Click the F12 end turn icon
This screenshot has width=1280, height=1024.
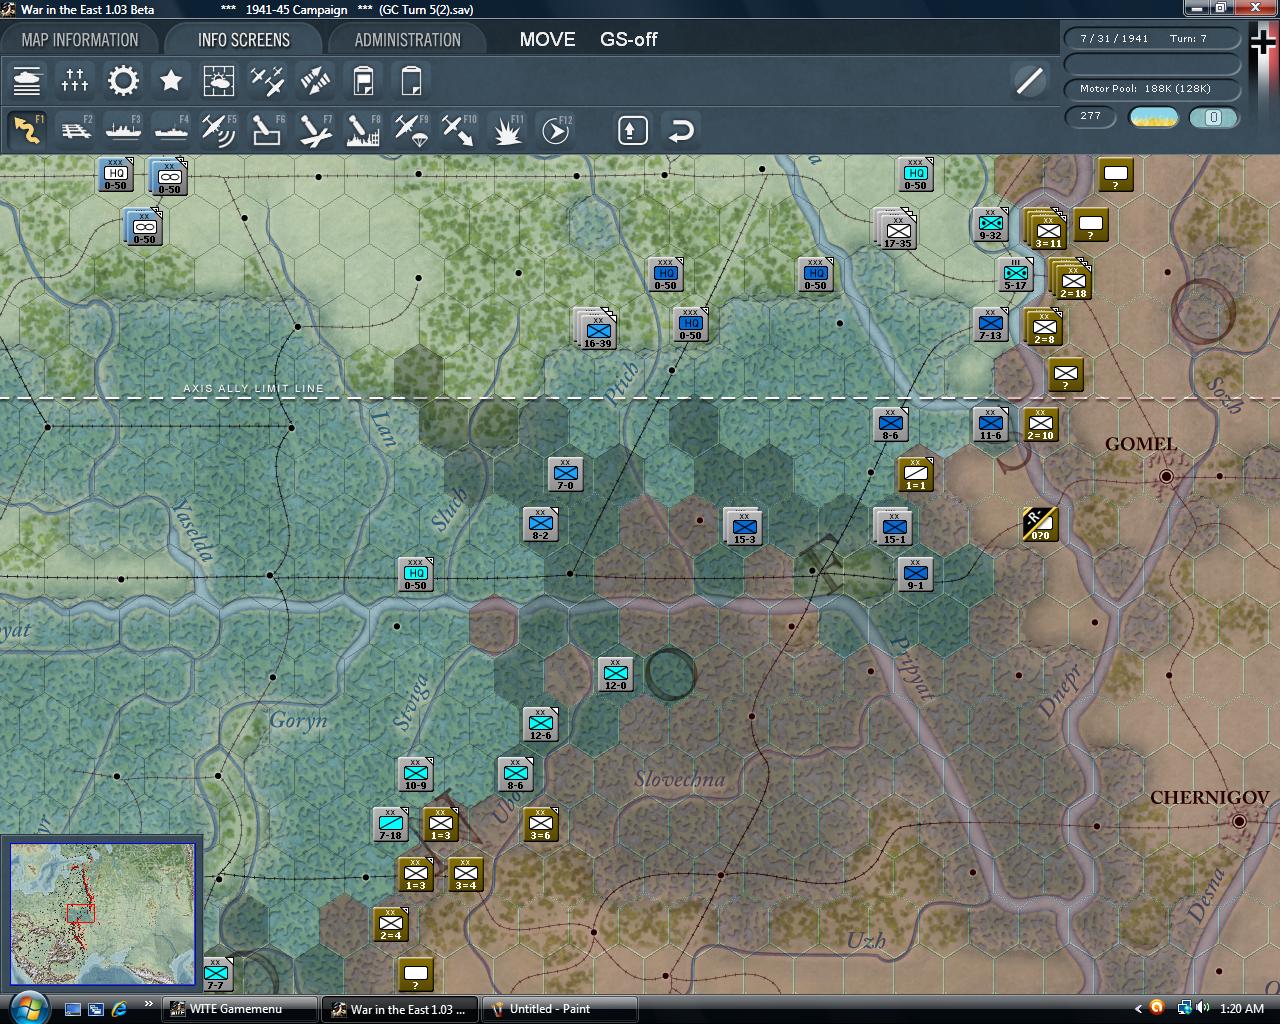(556, 130)
